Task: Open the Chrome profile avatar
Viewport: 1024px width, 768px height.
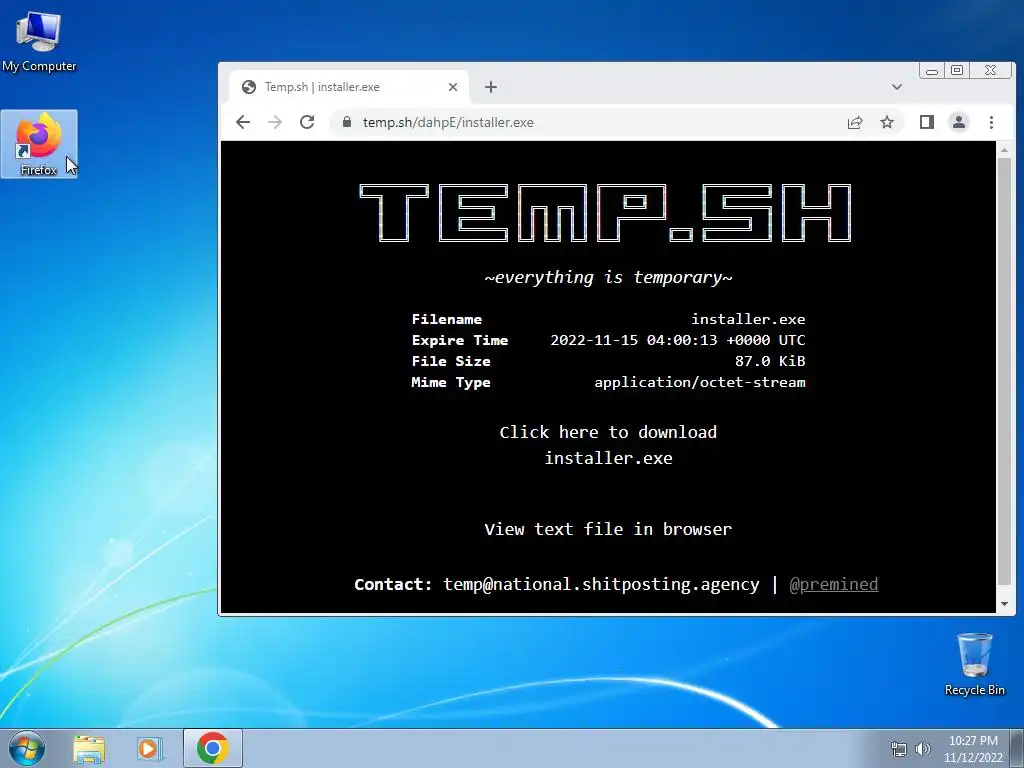Action: 959,122
